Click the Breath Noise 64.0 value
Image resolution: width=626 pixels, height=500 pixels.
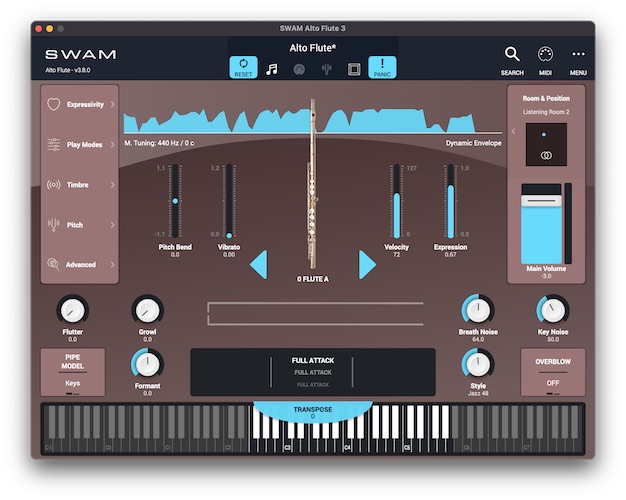478,339
